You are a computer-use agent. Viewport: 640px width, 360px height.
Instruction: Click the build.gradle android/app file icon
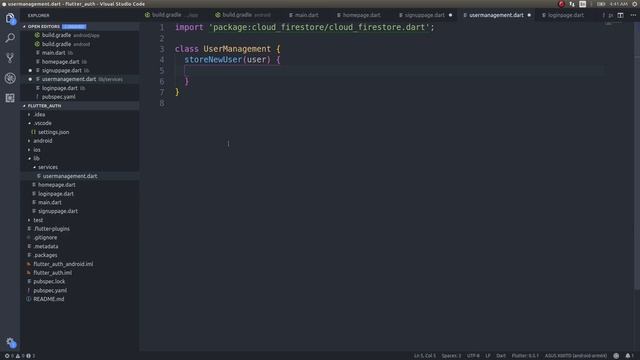point(37,35)
